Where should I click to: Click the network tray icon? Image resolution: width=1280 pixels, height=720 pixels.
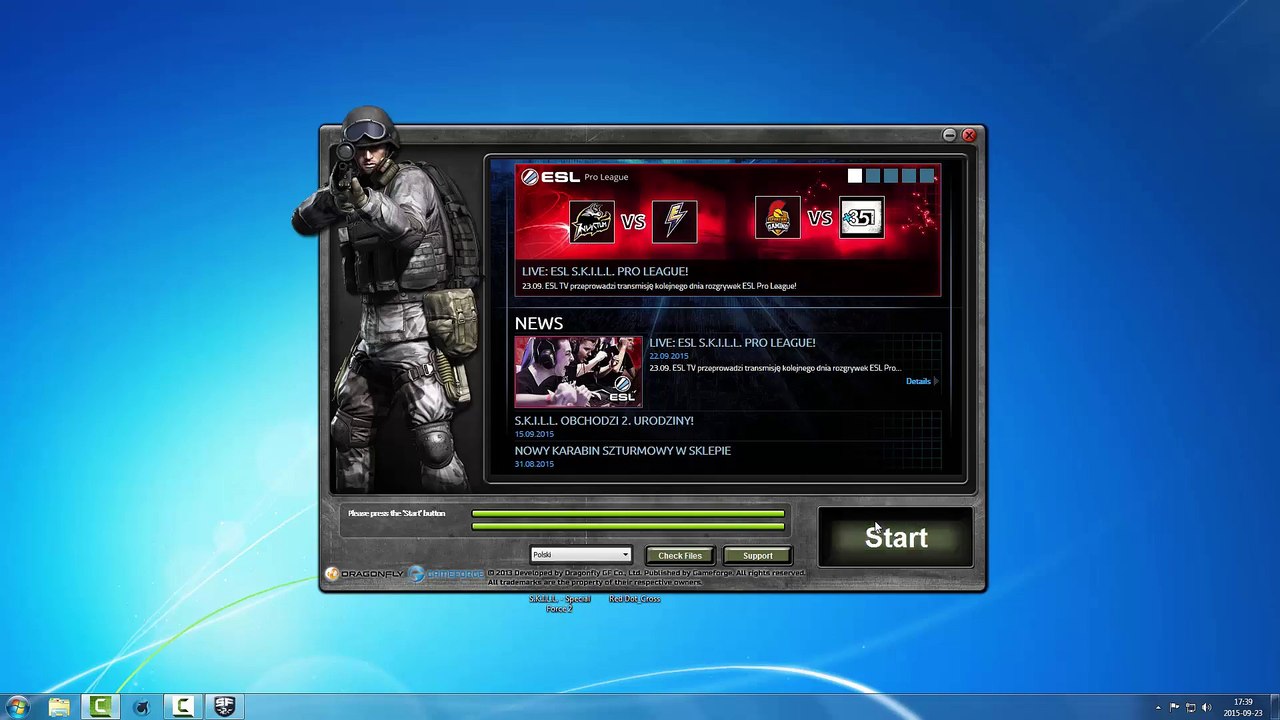tap(1190, 707)
